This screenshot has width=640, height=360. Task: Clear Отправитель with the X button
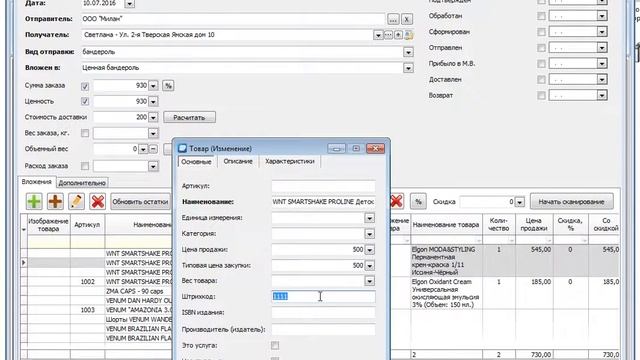point(407,19)
